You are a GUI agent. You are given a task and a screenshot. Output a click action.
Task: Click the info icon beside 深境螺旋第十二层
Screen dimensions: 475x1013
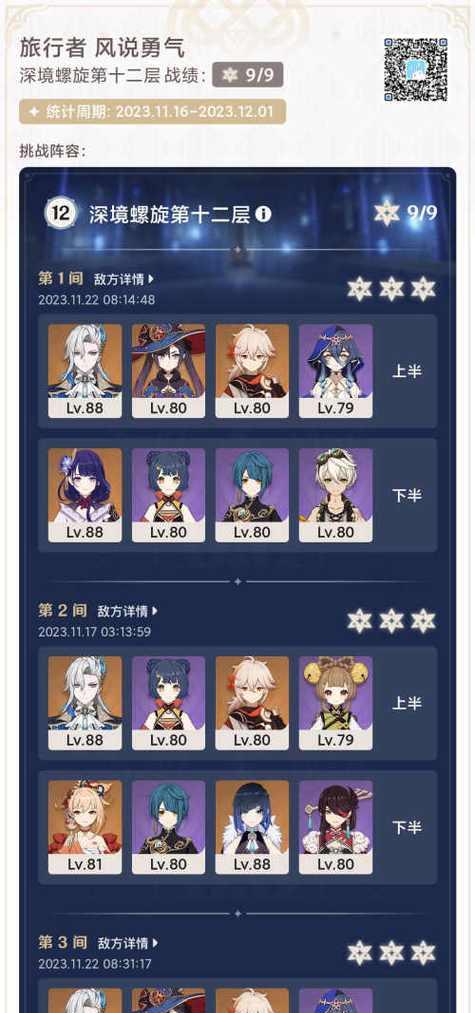click(263, 214)
